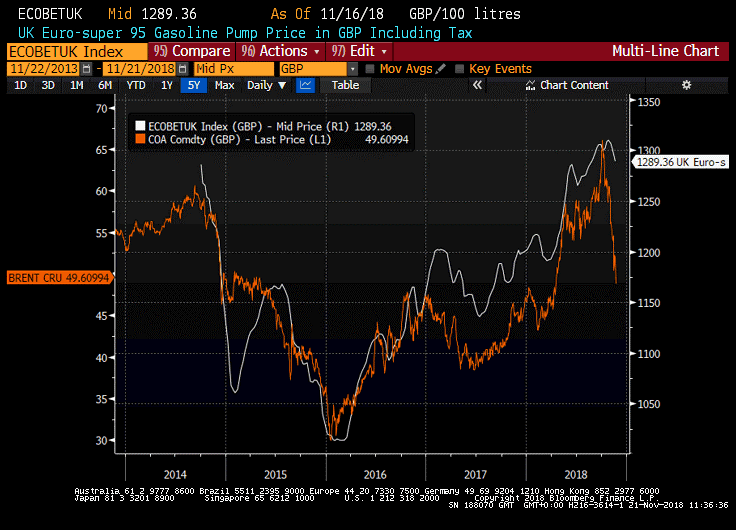This screenshot has width=736, height=530.
Task: Click the 2017 x-axis year label
Action: (475, 475)
